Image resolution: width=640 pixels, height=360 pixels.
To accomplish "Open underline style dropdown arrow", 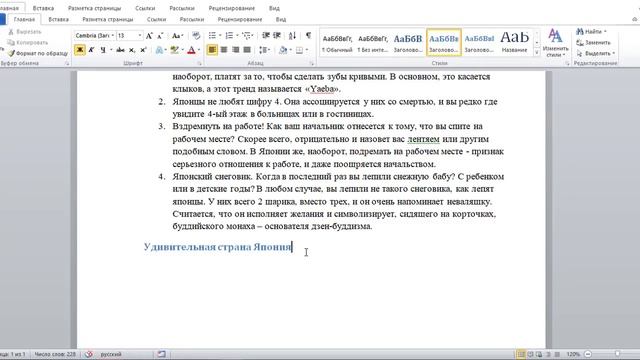I will pos(111,50).
